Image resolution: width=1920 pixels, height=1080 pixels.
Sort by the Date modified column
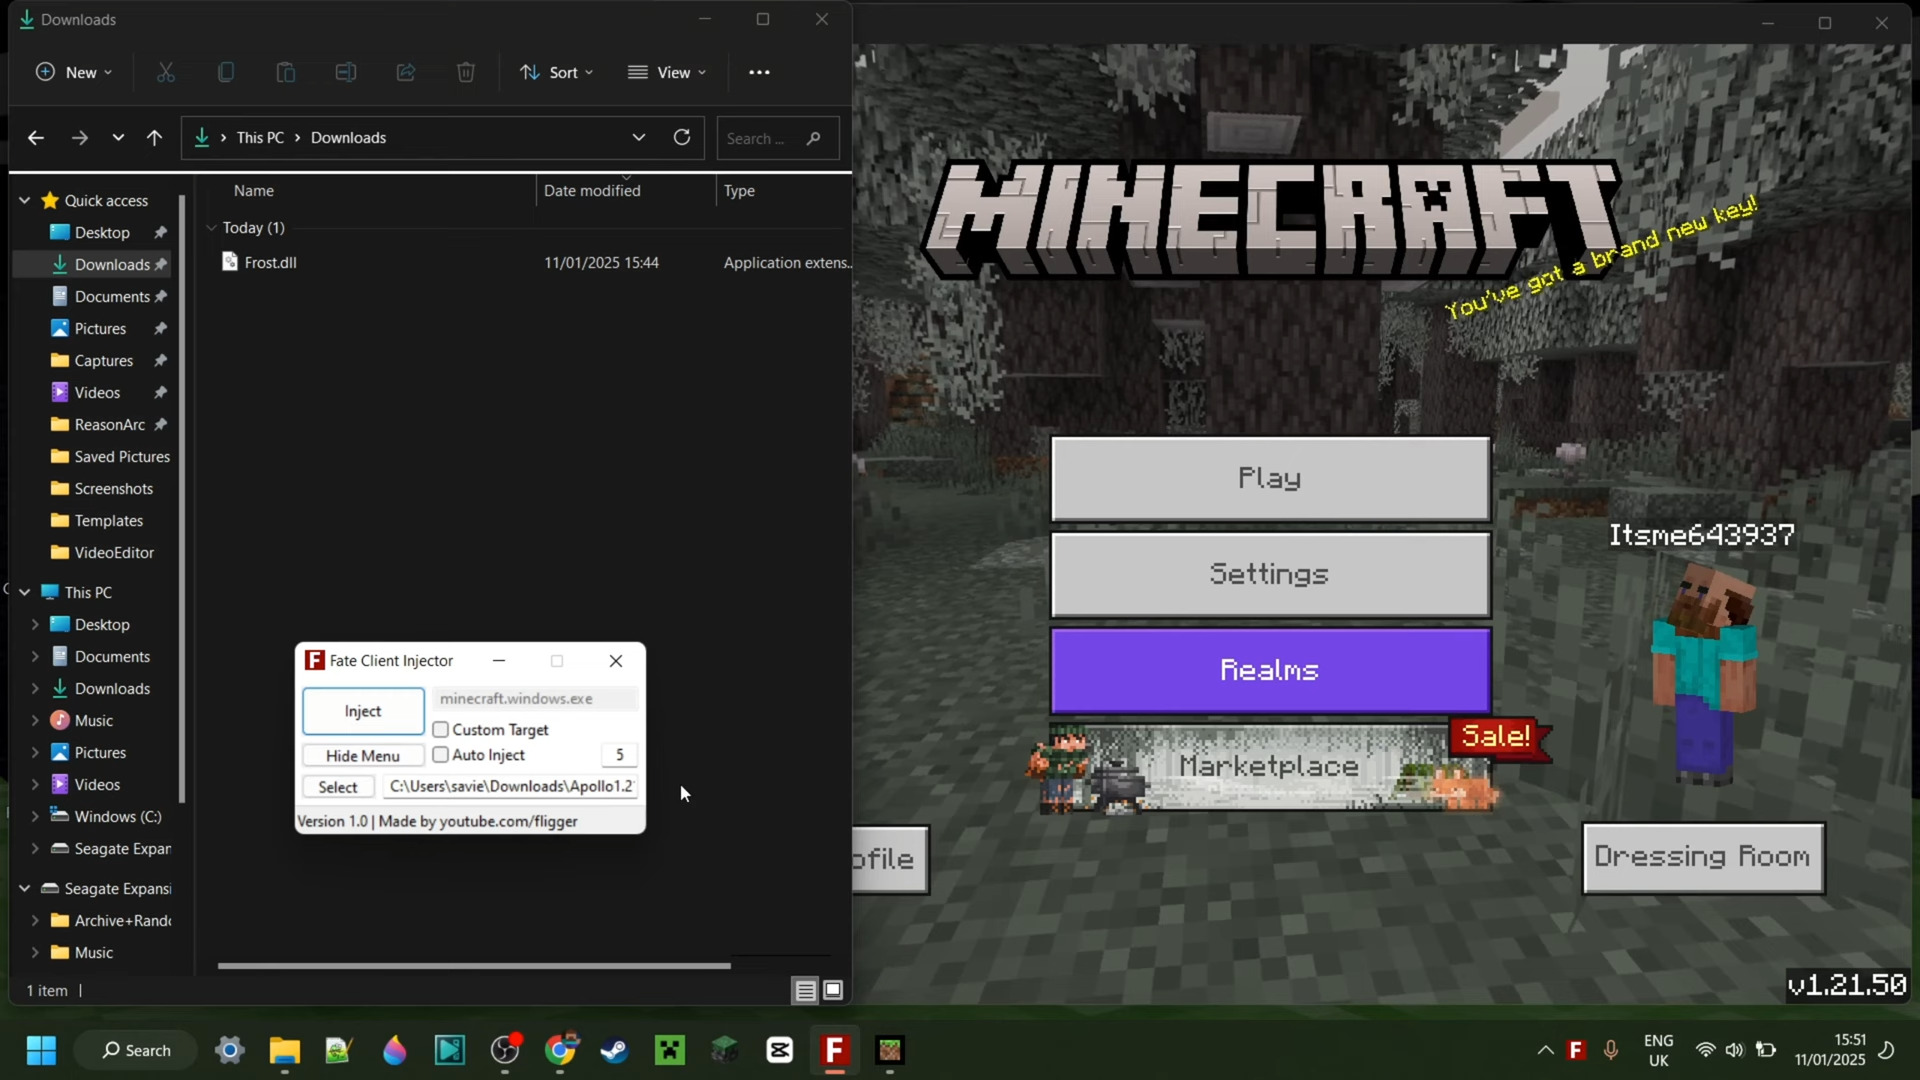pyautogui.click(x=592, y=190)
